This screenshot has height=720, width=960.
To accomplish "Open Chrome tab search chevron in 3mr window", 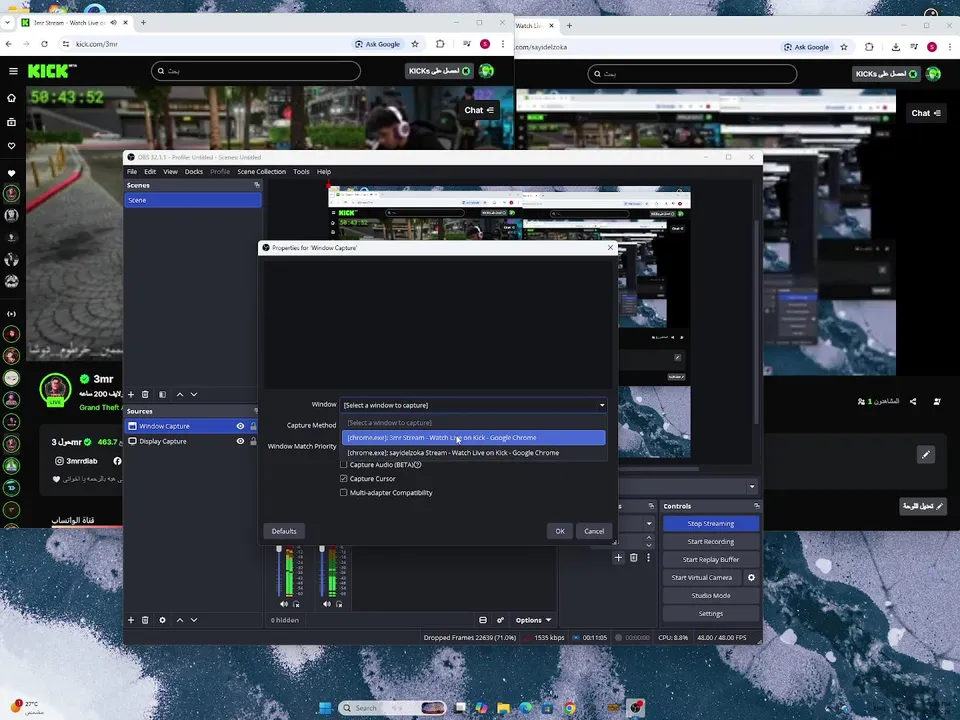I will (7, 23).
